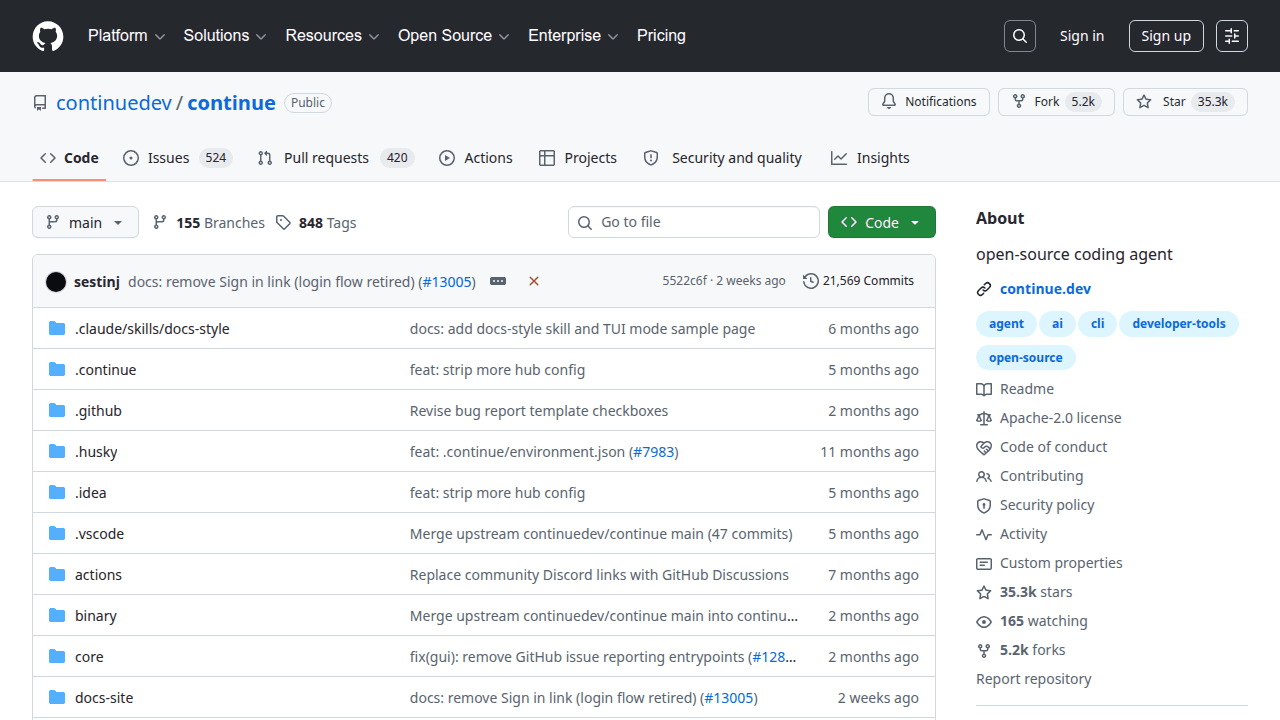The width and height of the screenshot is (1280, 720).
Task: Click the git branch icon beside 155 Branches
Action: coord(160,222)
